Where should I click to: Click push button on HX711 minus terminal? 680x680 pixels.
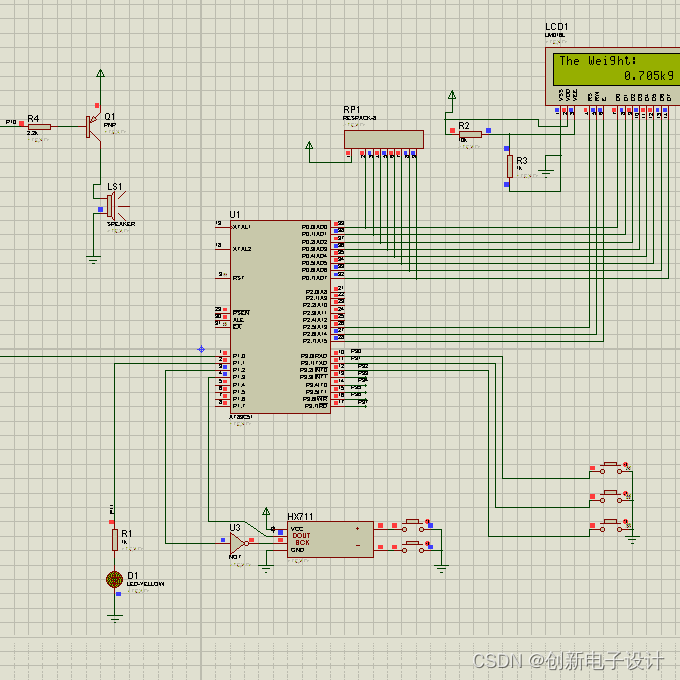point(413,547)
